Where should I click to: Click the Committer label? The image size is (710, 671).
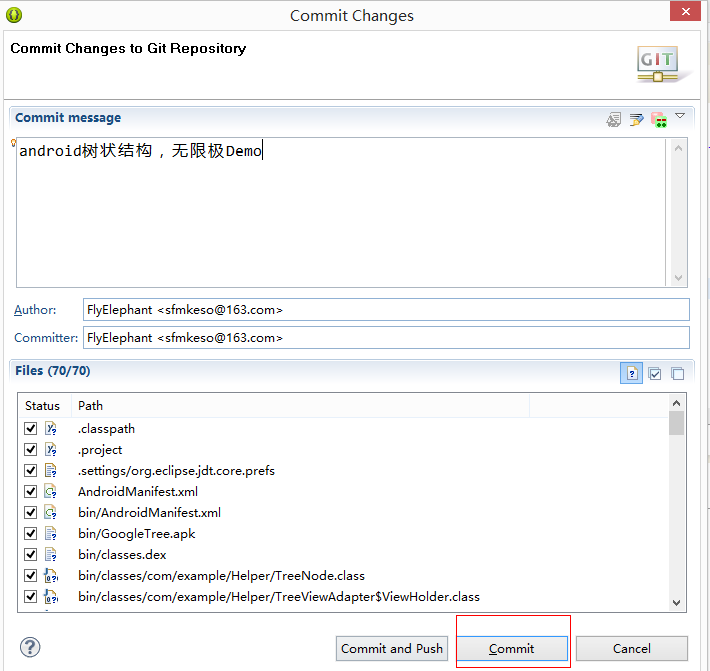pyautogui.click(x=46, y=338)
